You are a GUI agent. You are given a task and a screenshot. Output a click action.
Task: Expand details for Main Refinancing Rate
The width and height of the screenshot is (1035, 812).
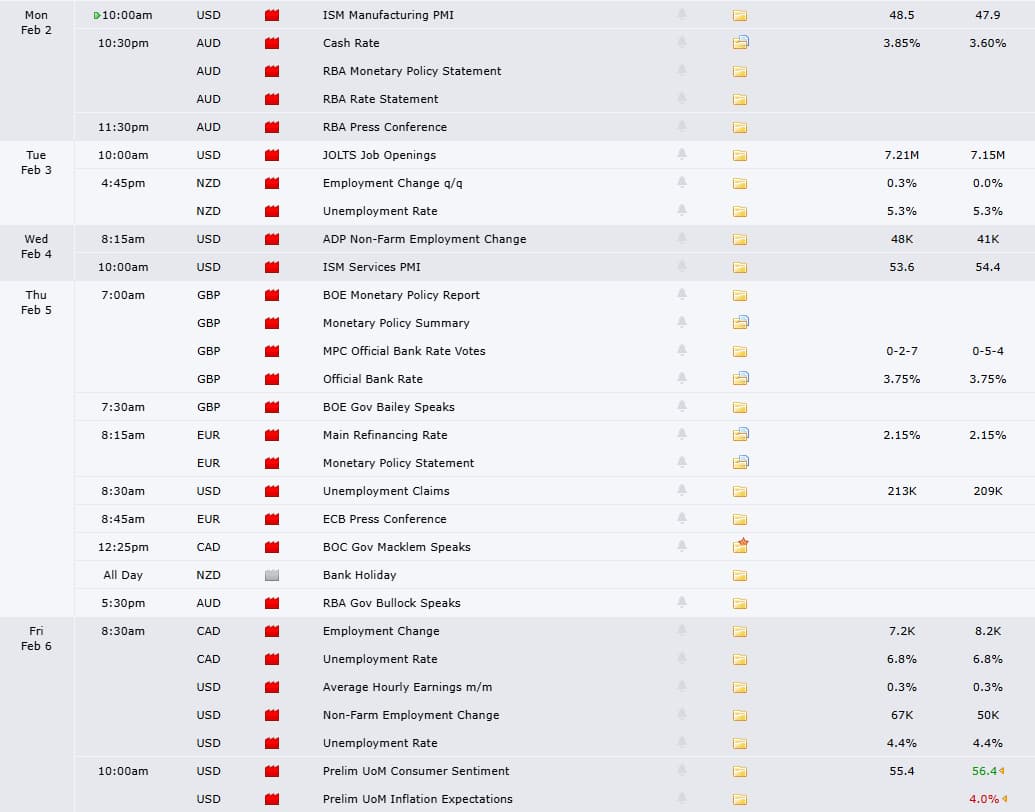click(x=740, y=435)
